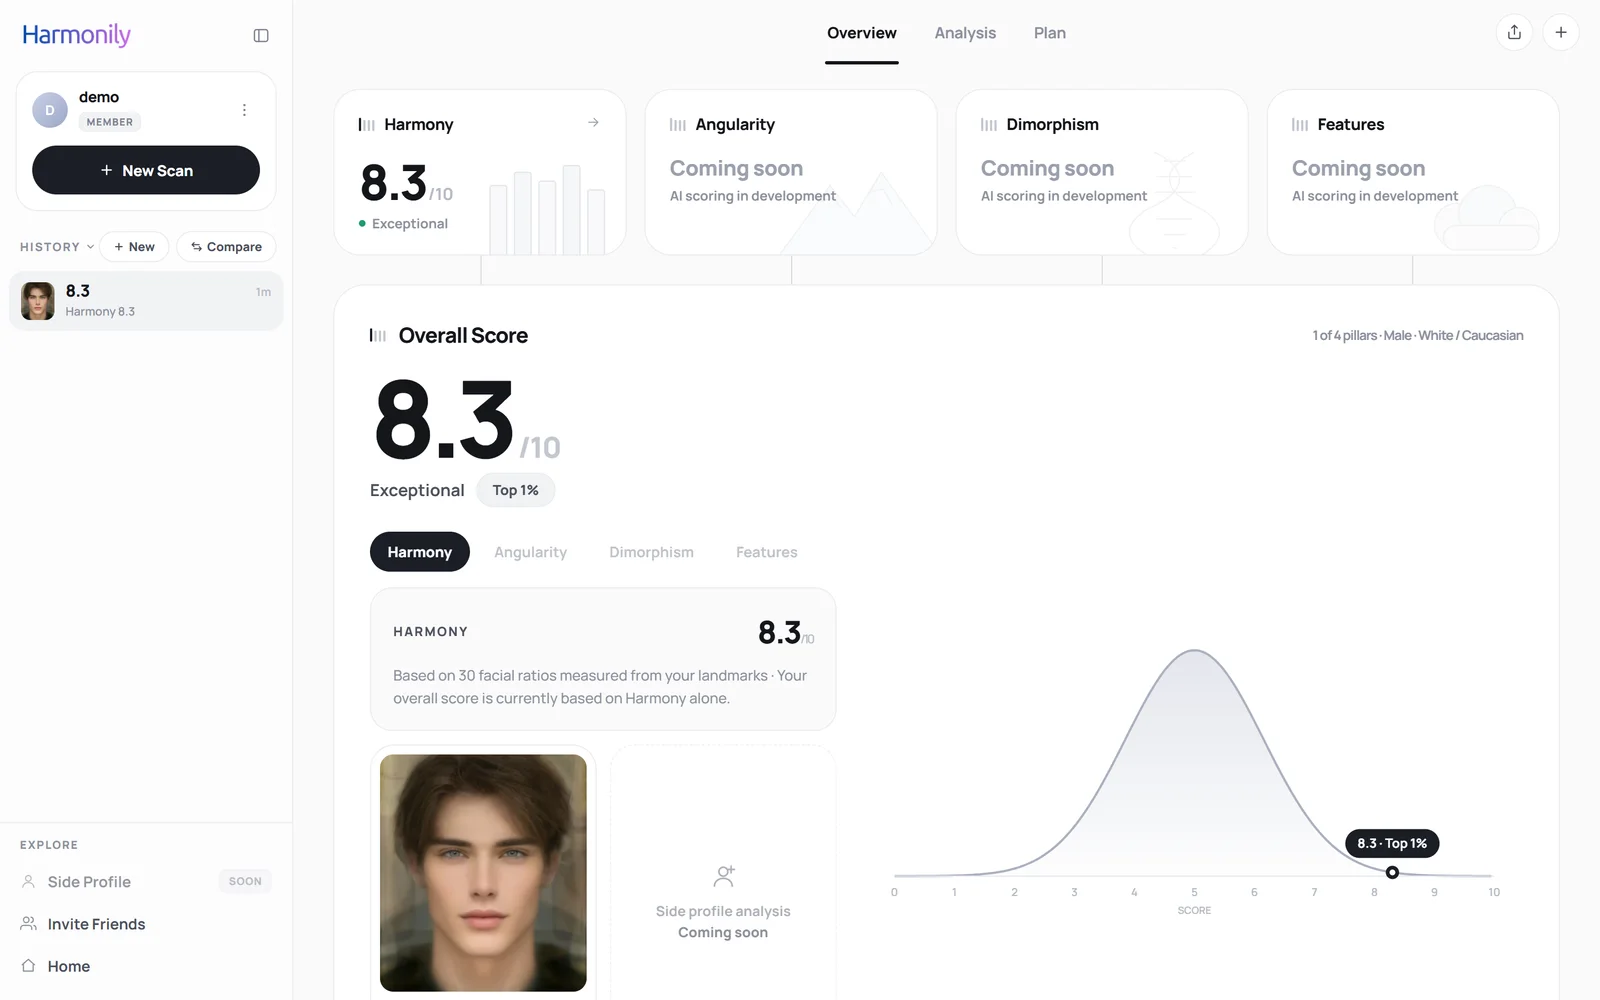This screenshot has width=1600, height=1000.
Task: Switch to the Plan tab
Action: click(1050, 33)
